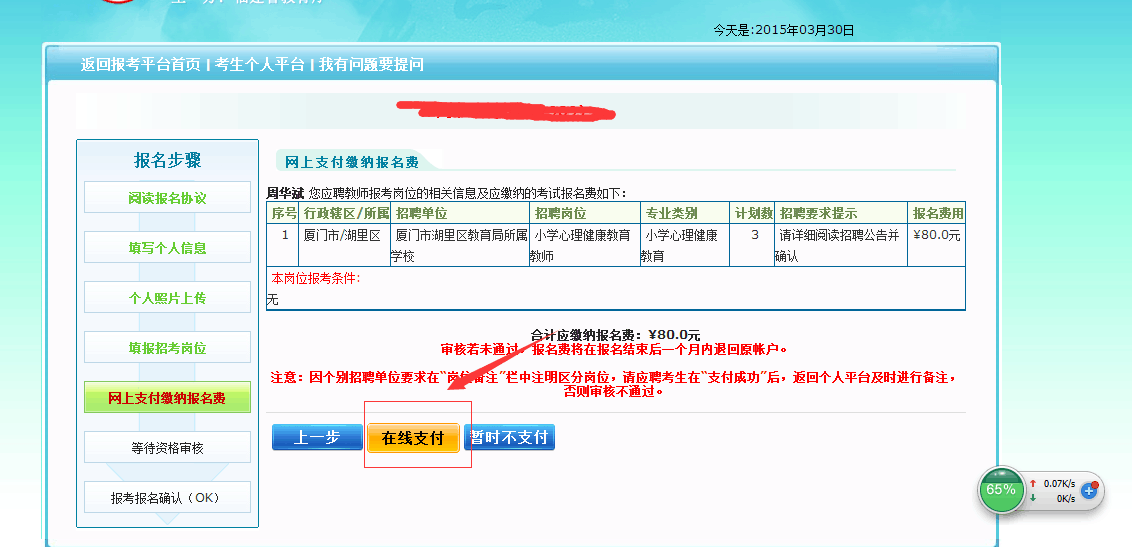Click the blue plus icon on speed widget
Screen dimensions: 1132x547
pos(1090,491)
